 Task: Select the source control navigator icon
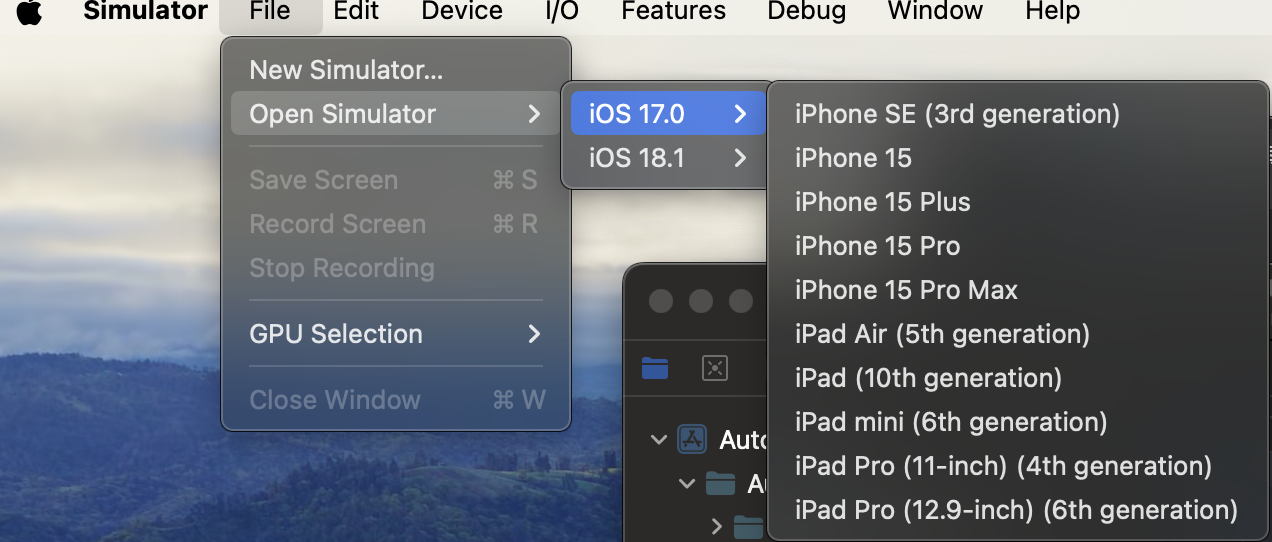tap(715, 368)
